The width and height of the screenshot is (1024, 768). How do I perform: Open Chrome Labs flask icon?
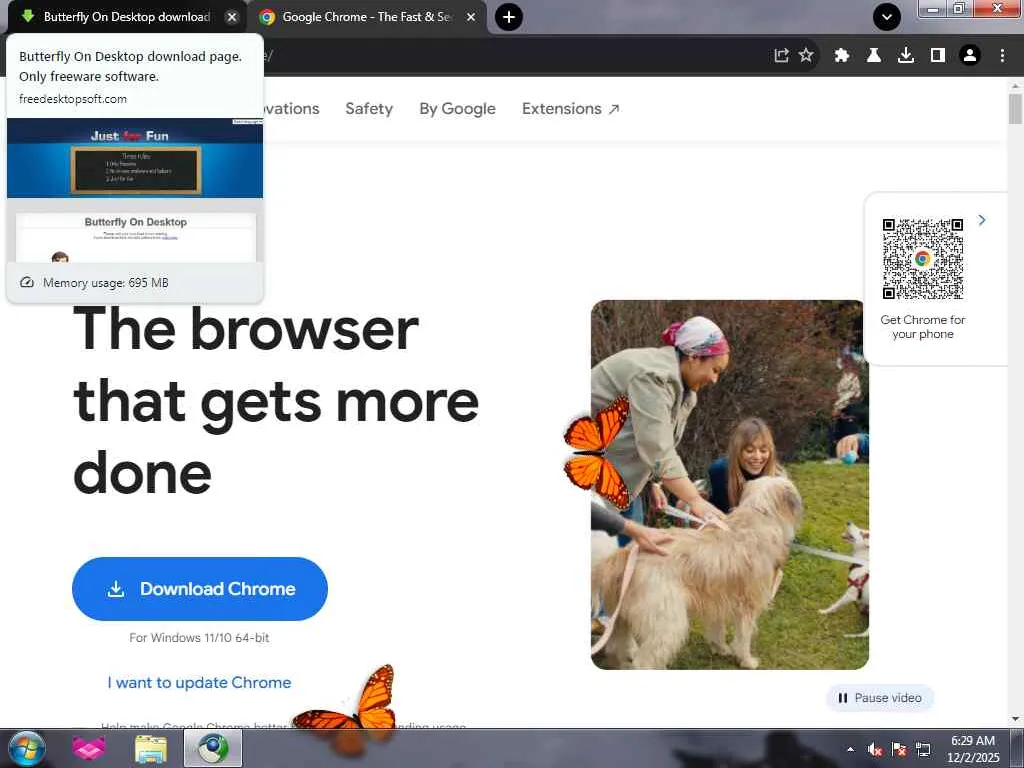(x=874, y=56)
